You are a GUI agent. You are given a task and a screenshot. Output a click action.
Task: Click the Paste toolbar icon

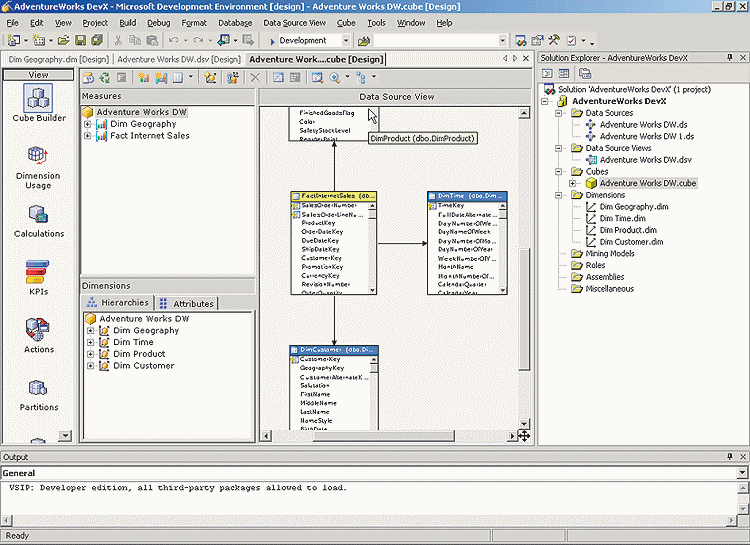pyautogui.click(x=152, y=41)
